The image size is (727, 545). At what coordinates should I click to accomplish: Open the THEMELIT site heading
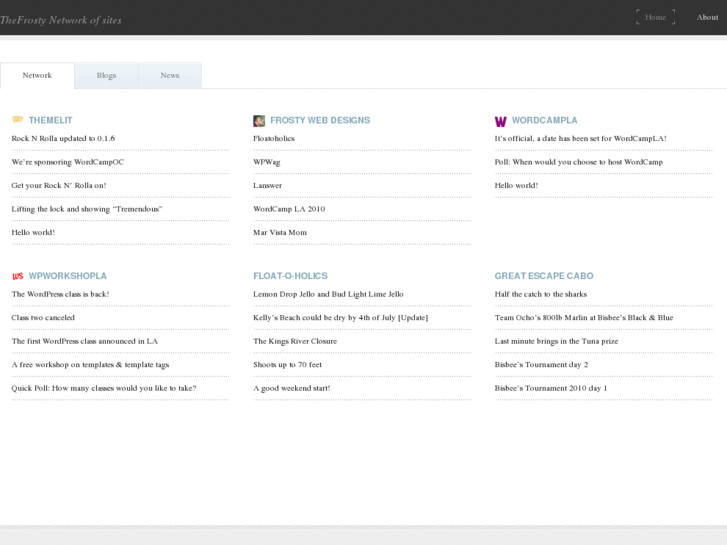[x=51, y=120]
